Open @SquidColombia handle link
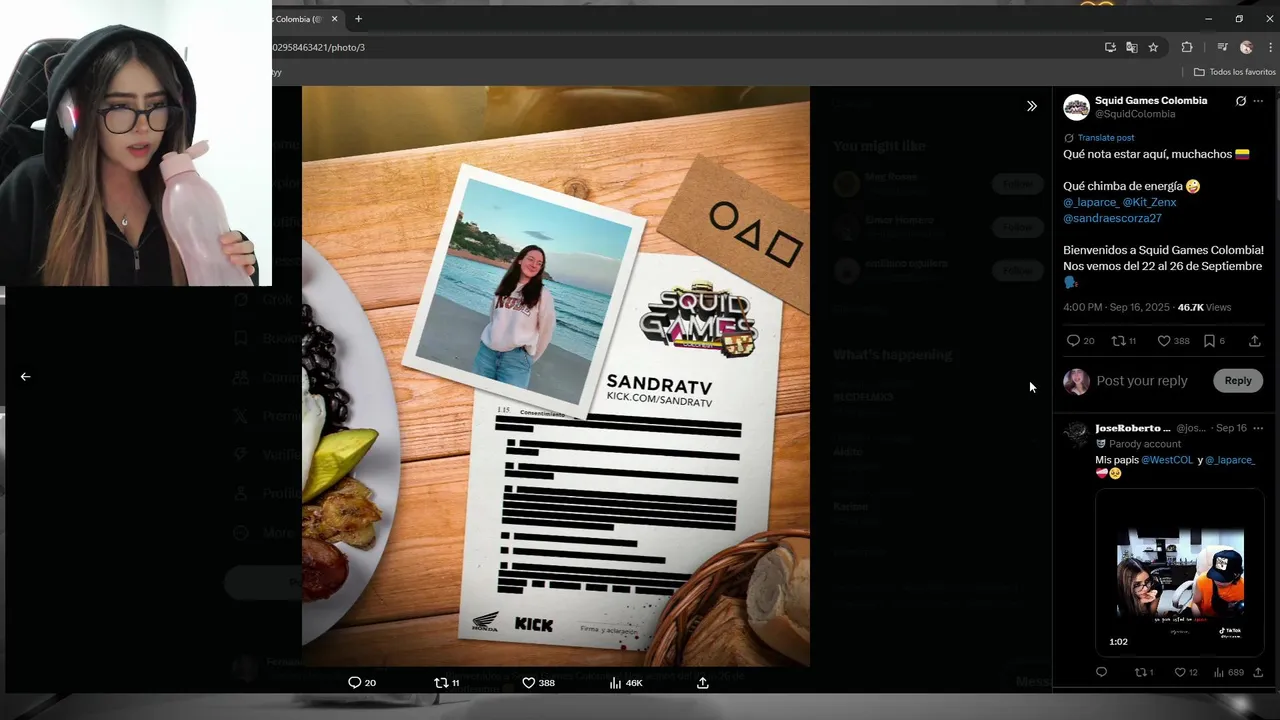Screen dimensions: 1280x720 click(1135, 114)
